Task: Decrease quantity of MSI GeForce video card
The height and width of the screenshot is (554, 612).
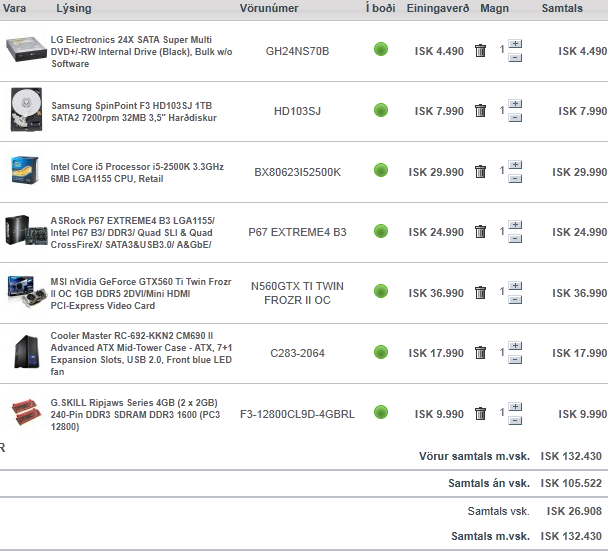Action: [515, 300]
